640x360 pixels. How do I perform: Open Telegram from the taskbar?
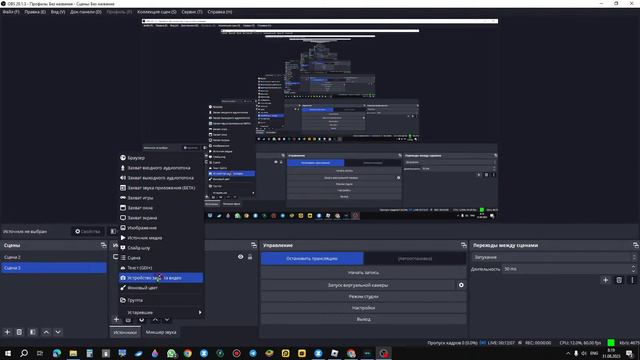[x=253, y=353]
